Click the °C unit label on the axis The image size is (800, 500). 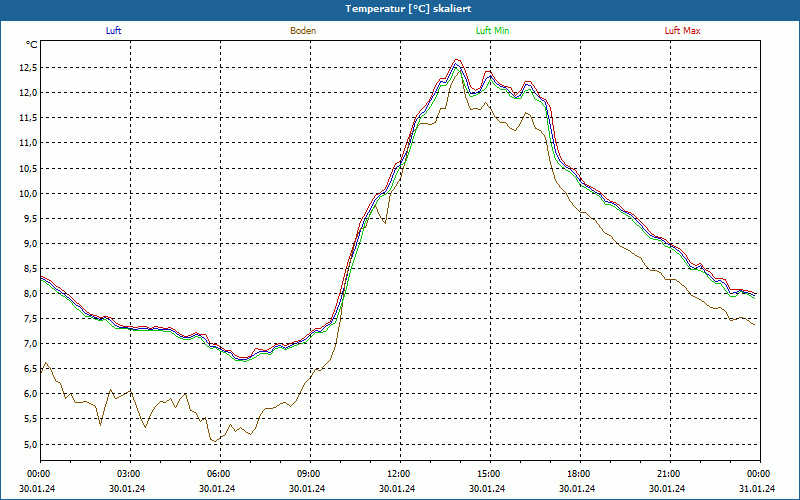(32, 45)
